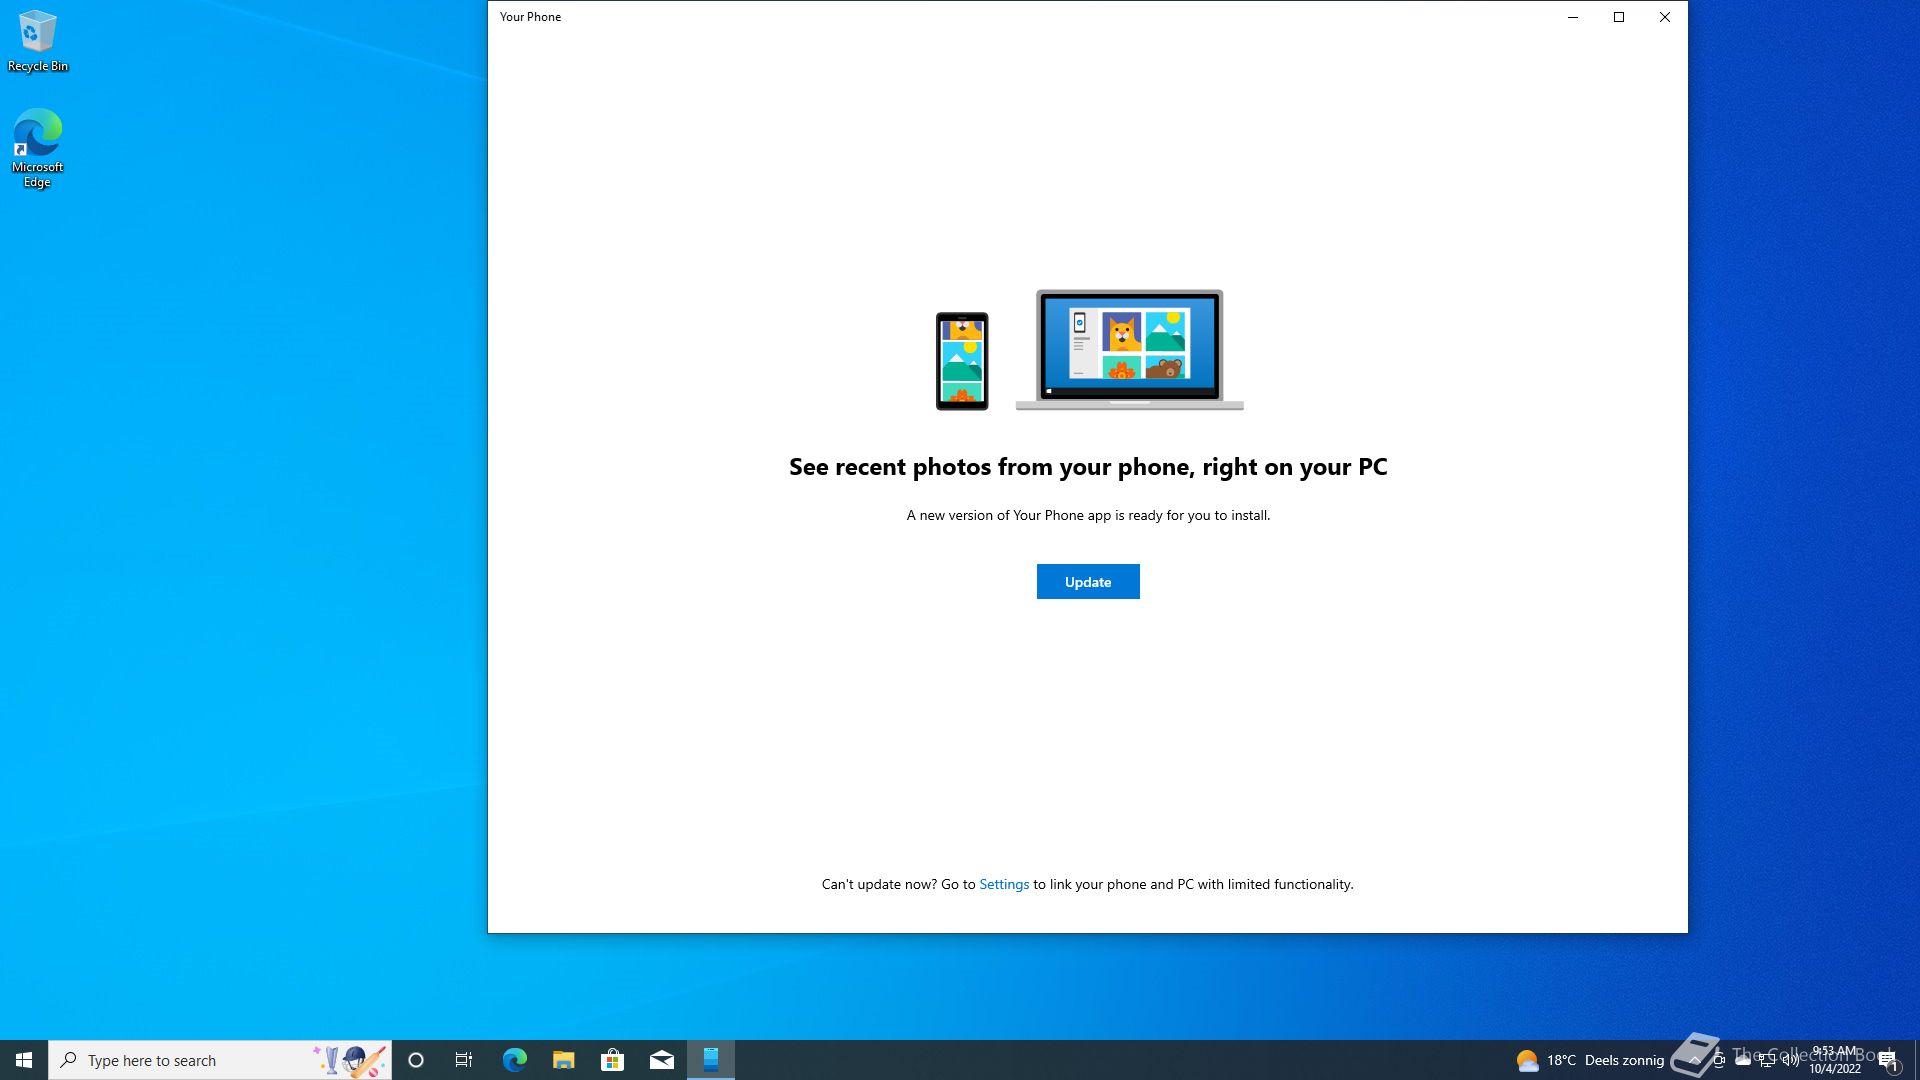
Task: Click the blue Update button
Action: pos(1088,582)
